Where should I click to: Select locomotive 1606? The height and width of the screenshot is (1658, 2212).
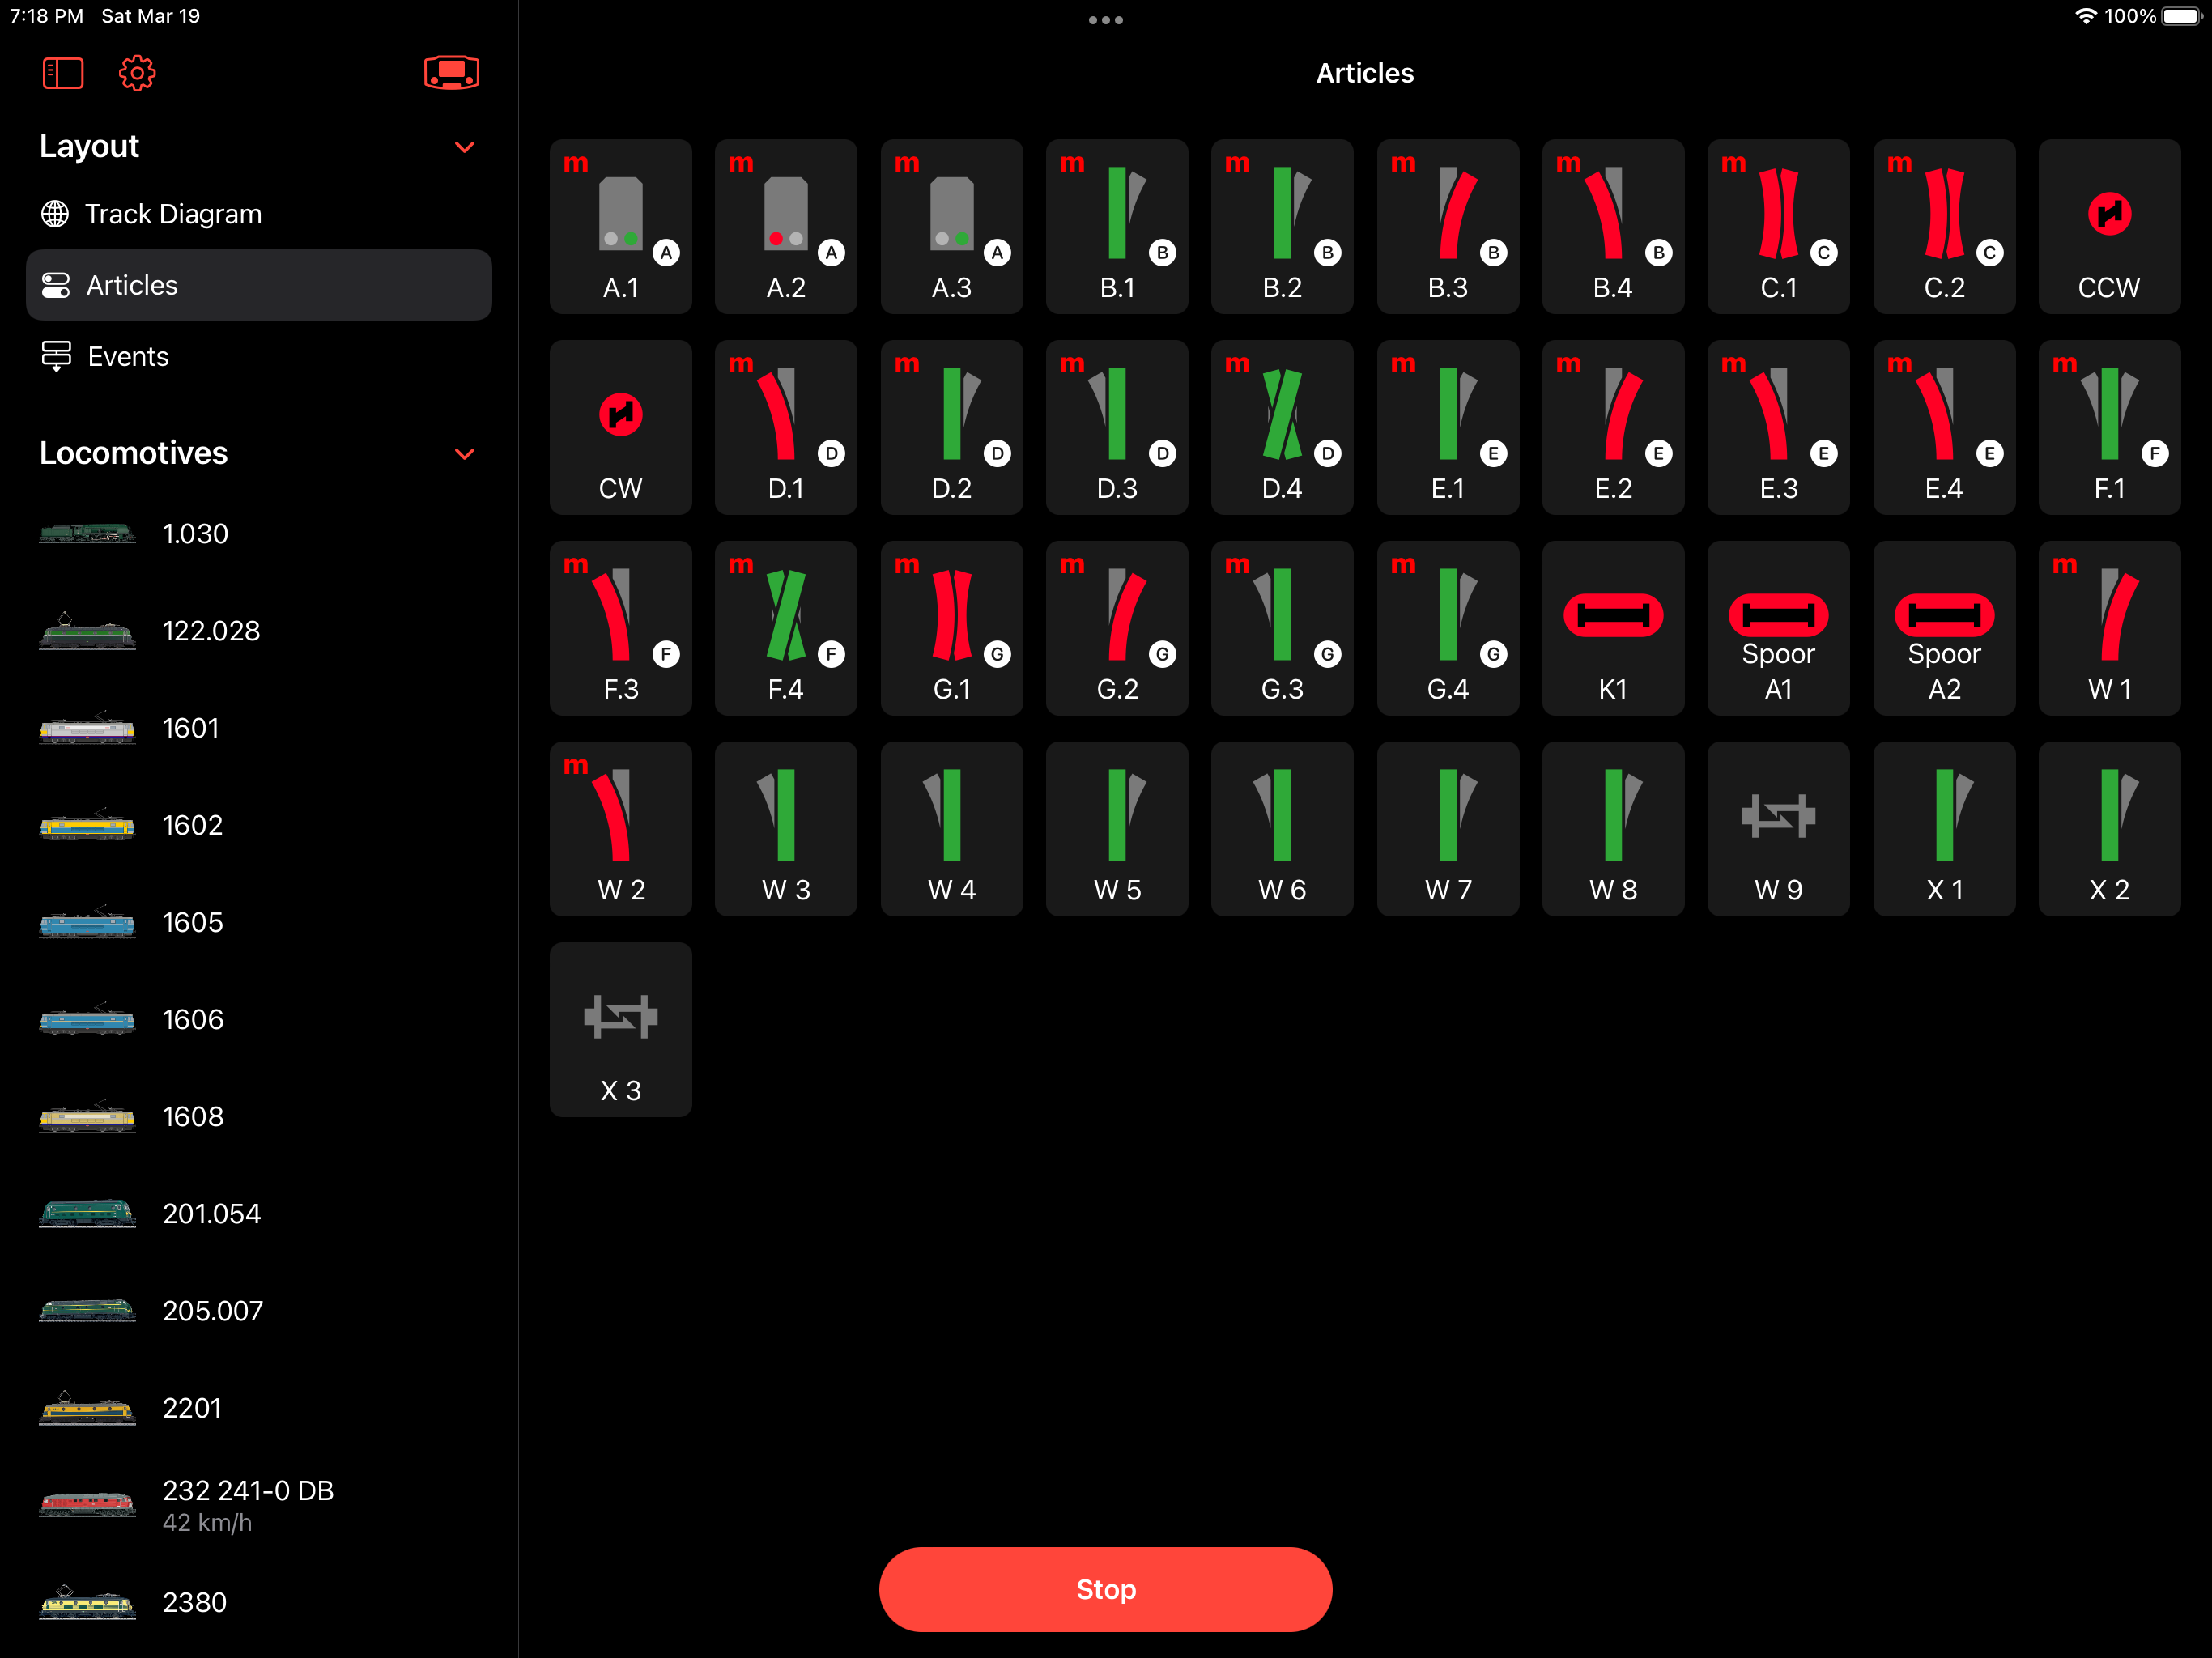coord(259,1019)
